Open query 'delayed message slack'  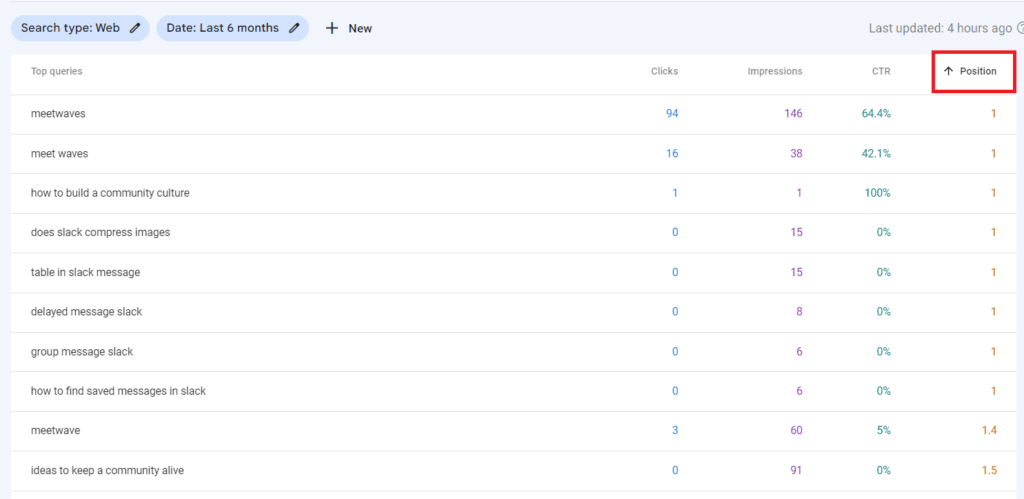pyautogui.click(x=86, y=312)
